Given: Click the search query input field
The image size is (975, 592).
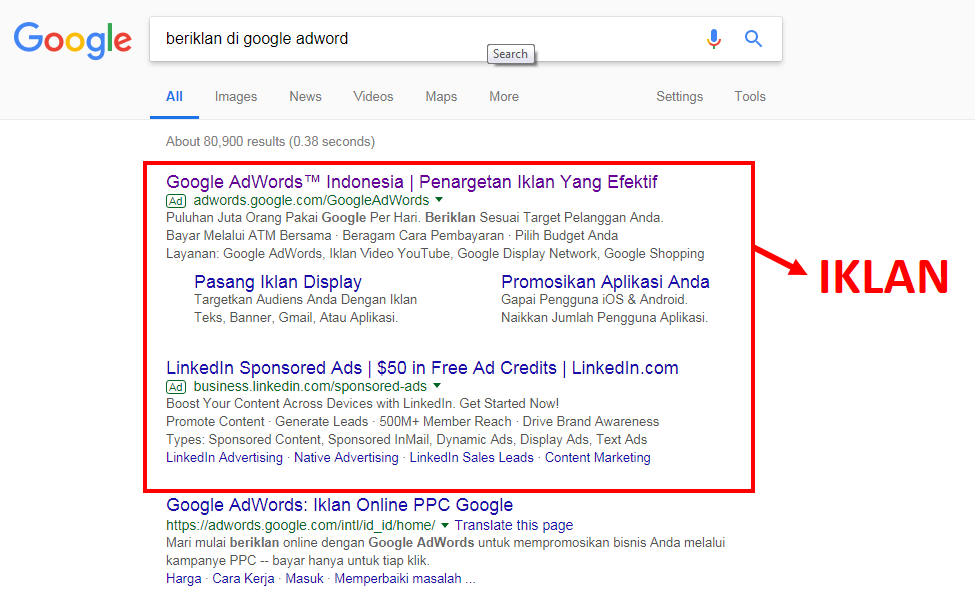Looking at the screenshot, I should coord(420,39).
